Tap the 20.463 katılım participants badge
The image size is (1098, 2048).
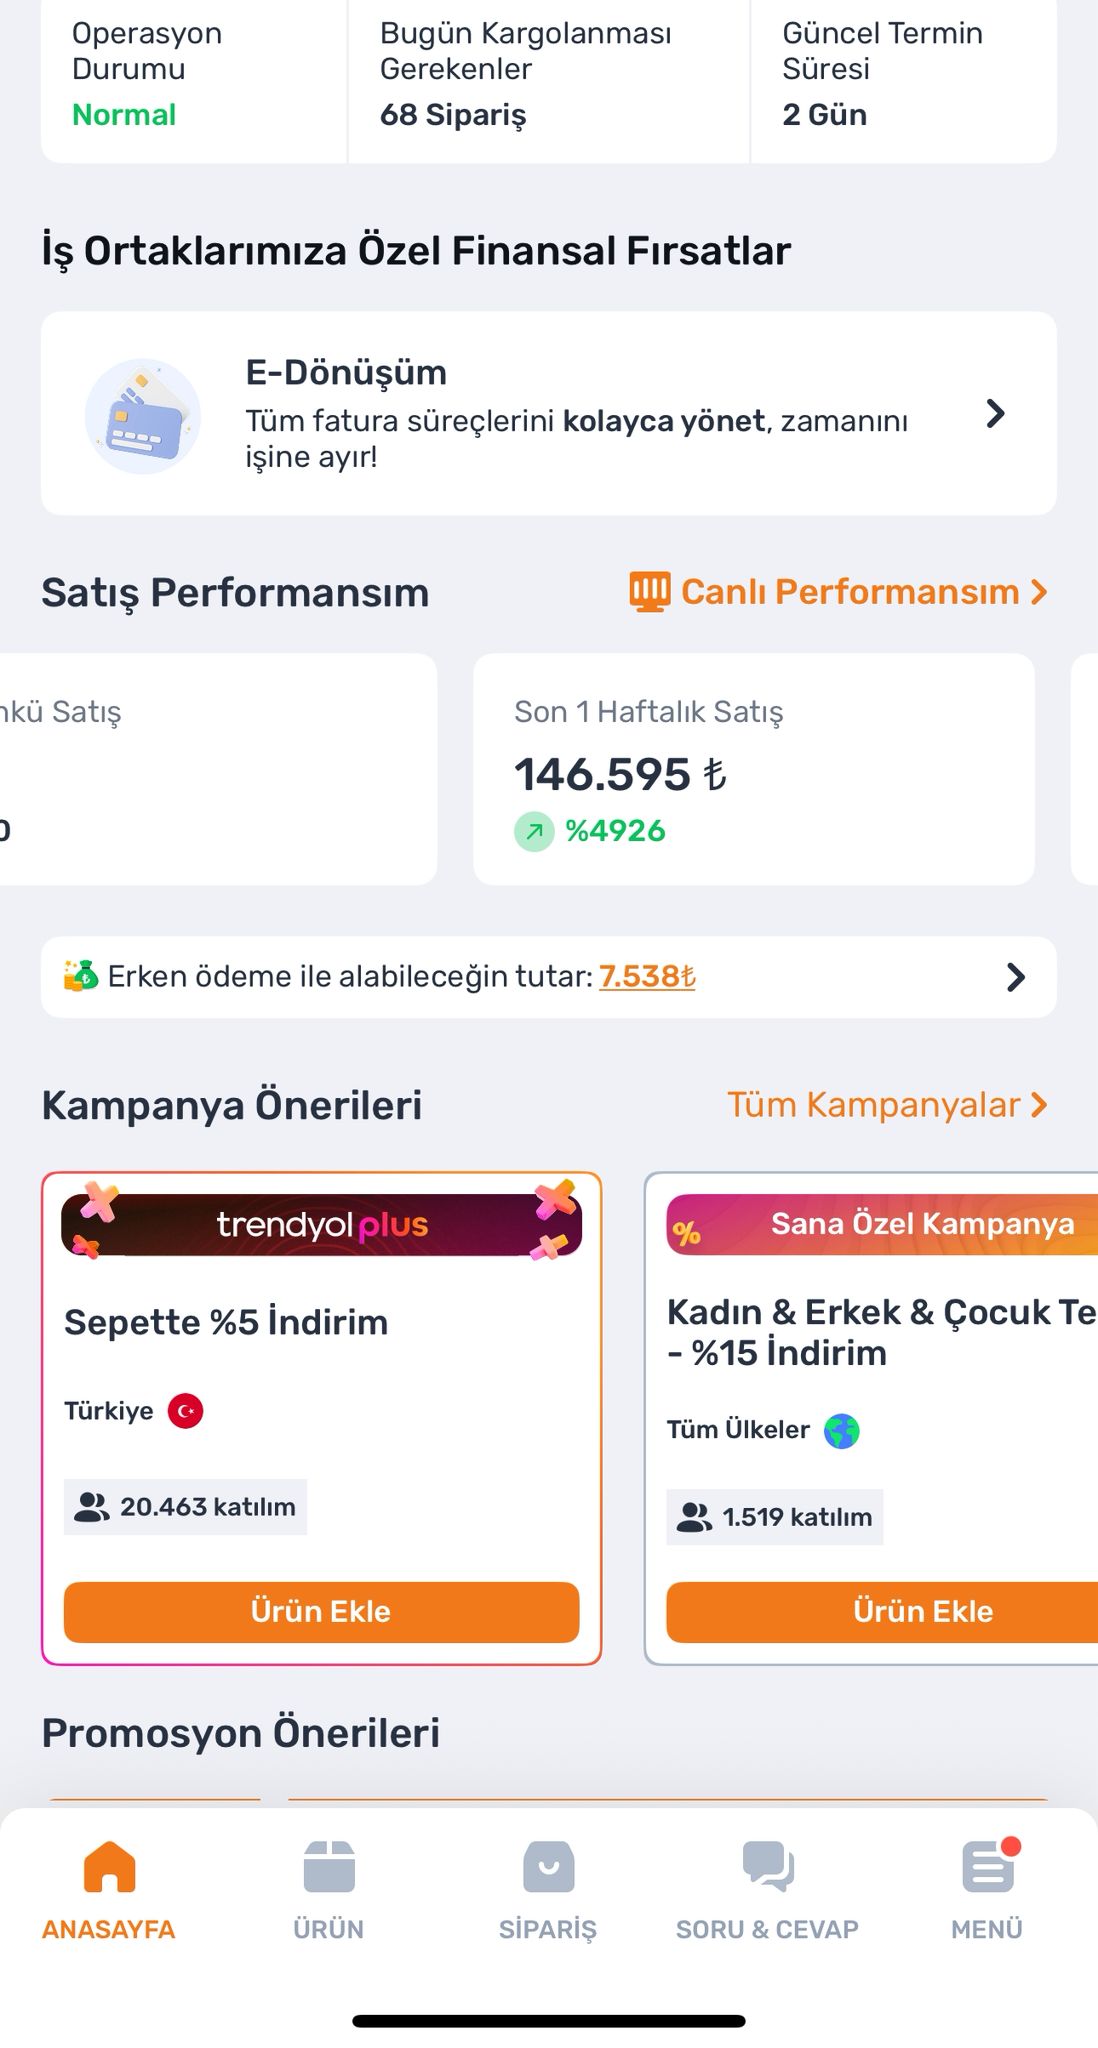(x=186, y=1507)
